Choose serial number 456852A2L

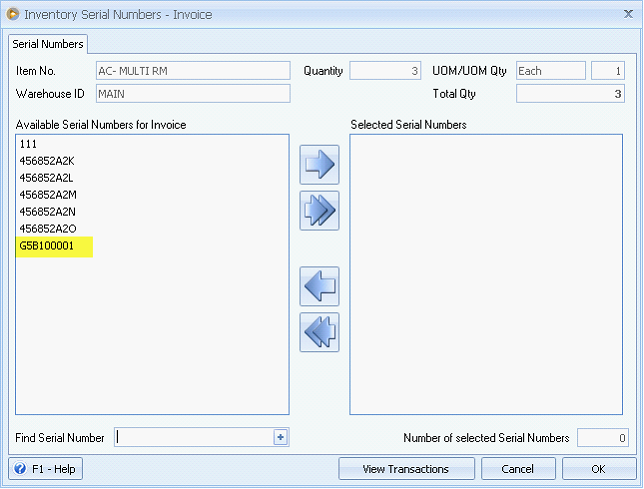[48, 178]
